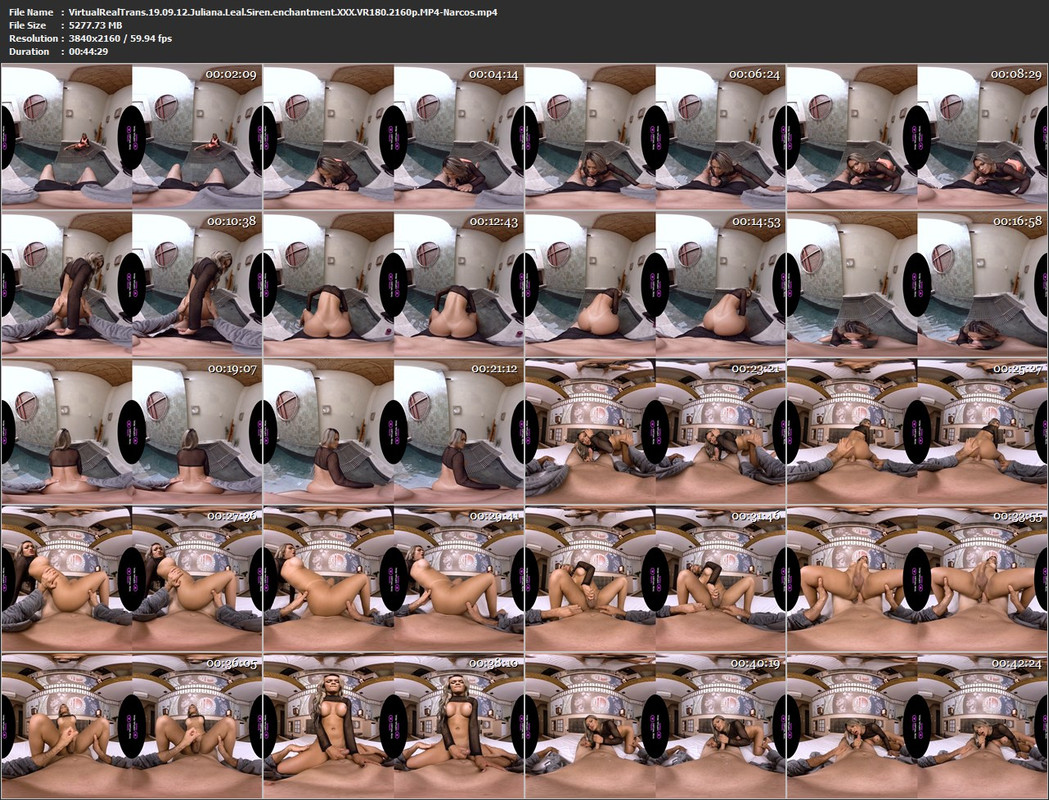This screenshot has height=800, width=1049.
Task: Pick the frame stamped 00:19:07
Action: [131, 431]
